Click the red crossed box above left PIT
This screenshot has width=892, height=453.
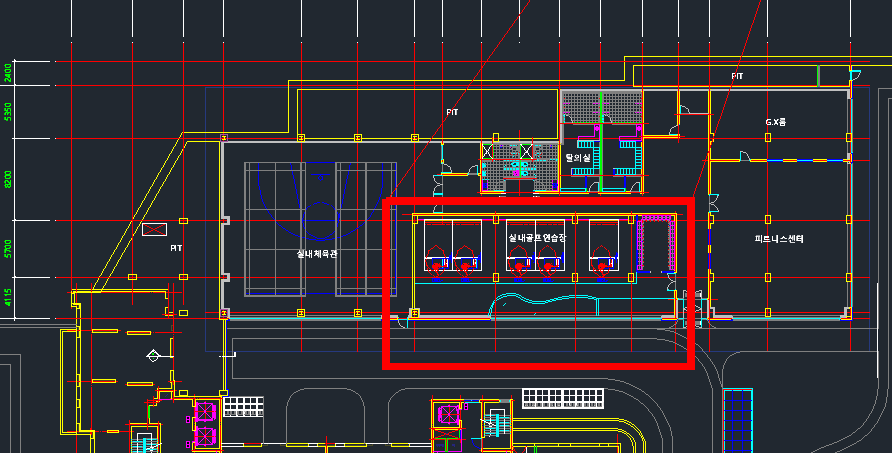(154, 230)
